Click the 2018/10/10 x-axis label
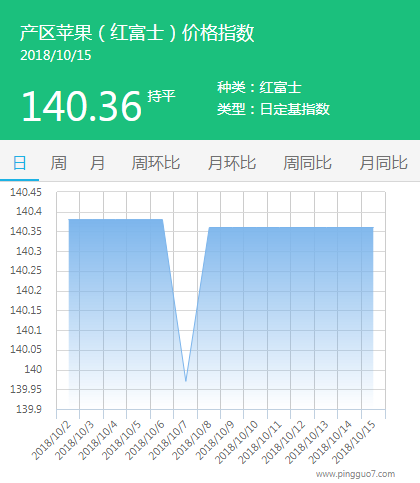 click(237, 442)
